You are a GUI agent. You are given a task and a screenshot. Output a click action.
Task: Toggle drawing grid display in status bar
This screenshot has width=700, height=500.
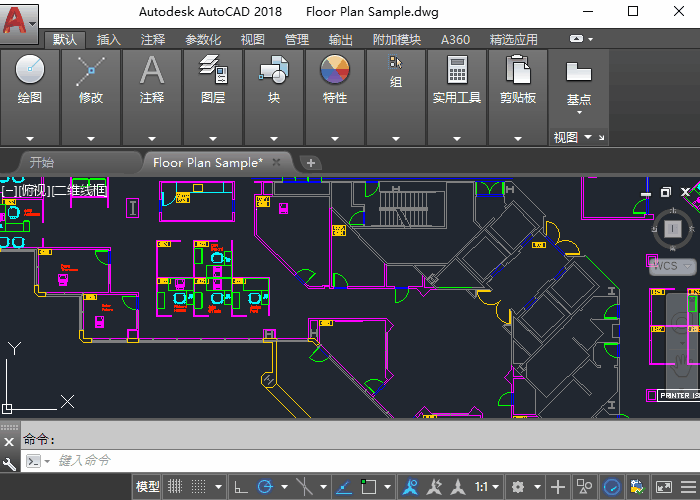(175, 486)
